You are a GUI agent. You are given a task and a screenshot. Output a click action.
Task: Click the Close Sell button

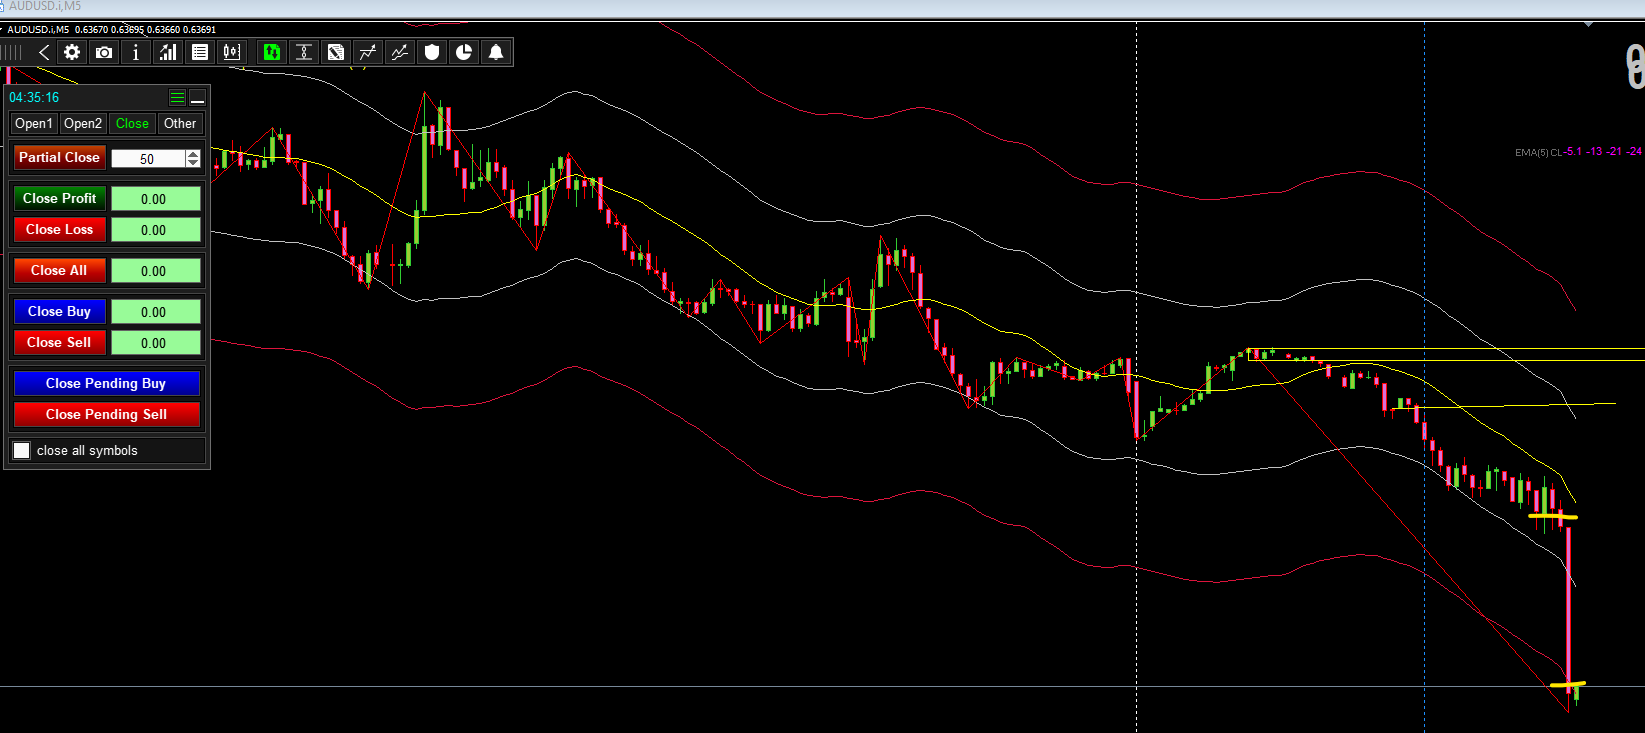click(x=59, y=342)
